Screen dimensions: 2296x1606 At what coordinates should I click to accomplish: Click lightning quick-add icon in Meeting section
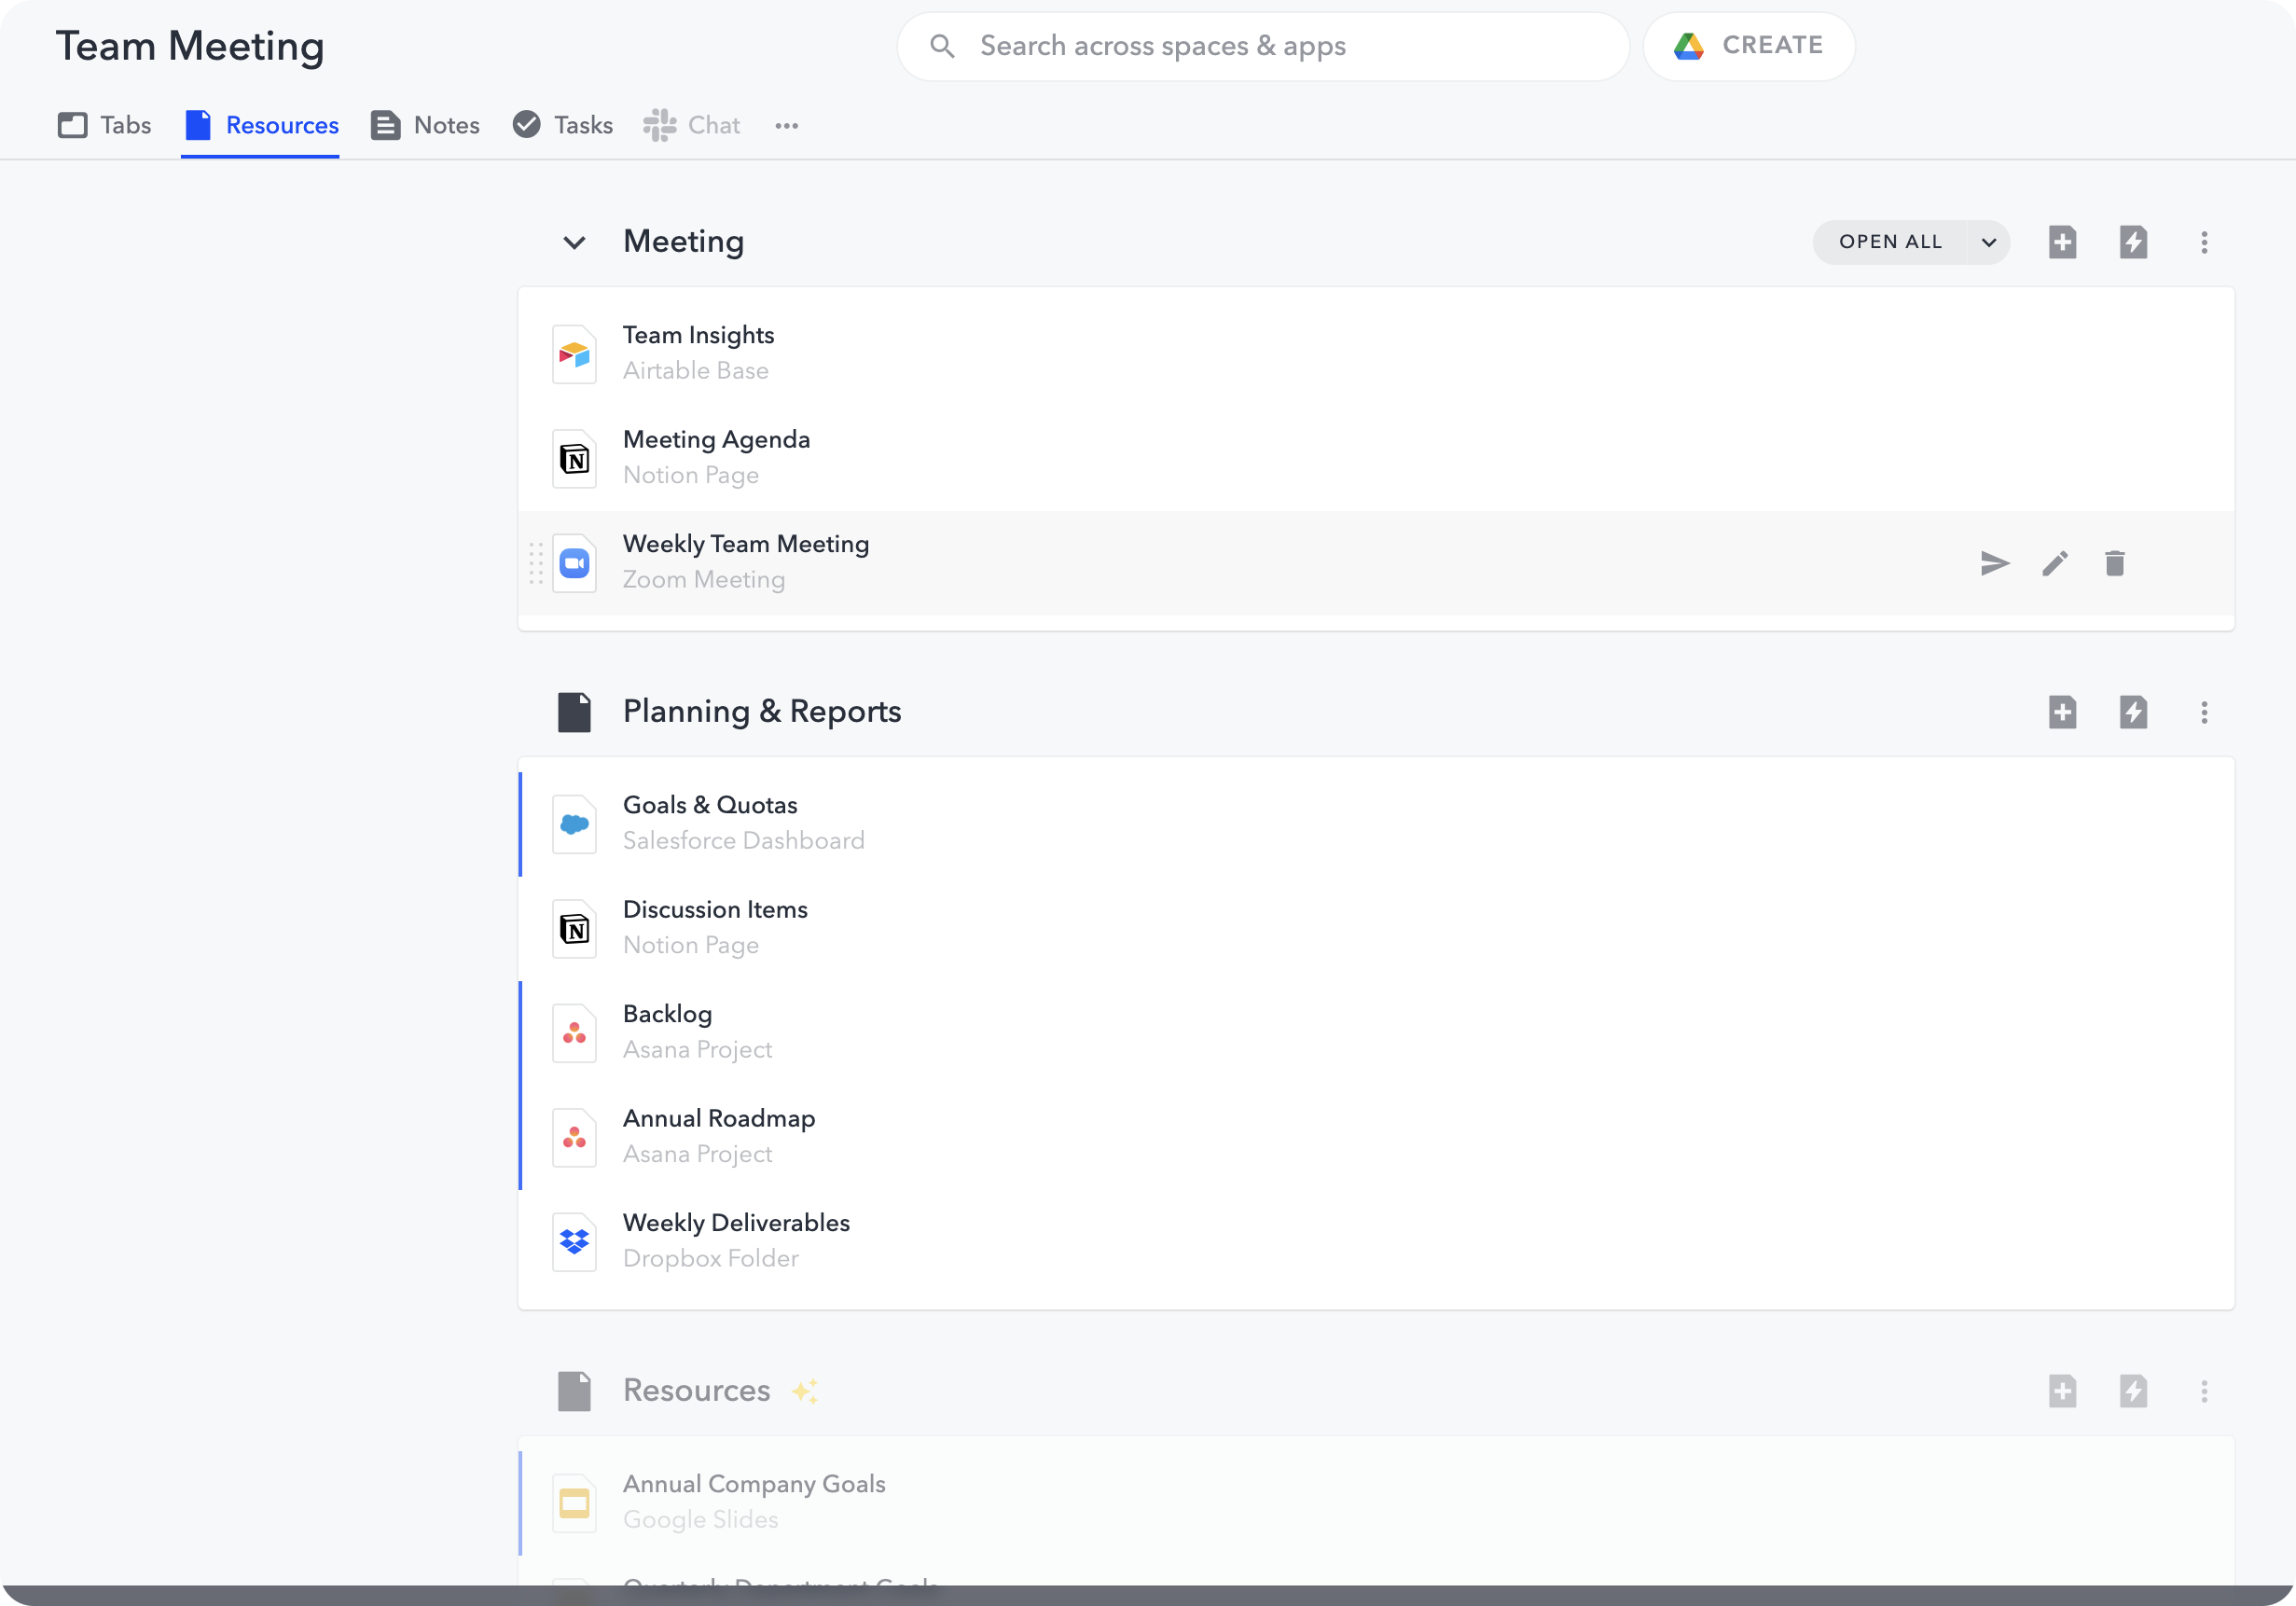click(2133, 242)
